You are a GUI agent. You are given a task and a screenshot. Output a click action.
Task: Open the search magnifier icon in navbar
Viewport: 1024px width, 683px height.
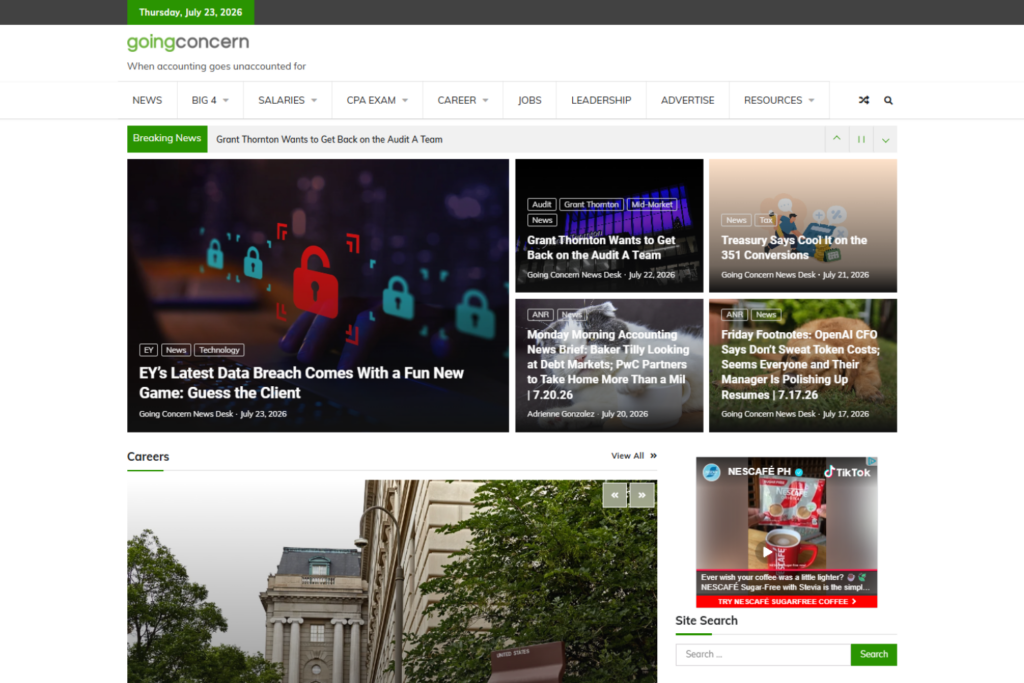[x=888, y=101]
